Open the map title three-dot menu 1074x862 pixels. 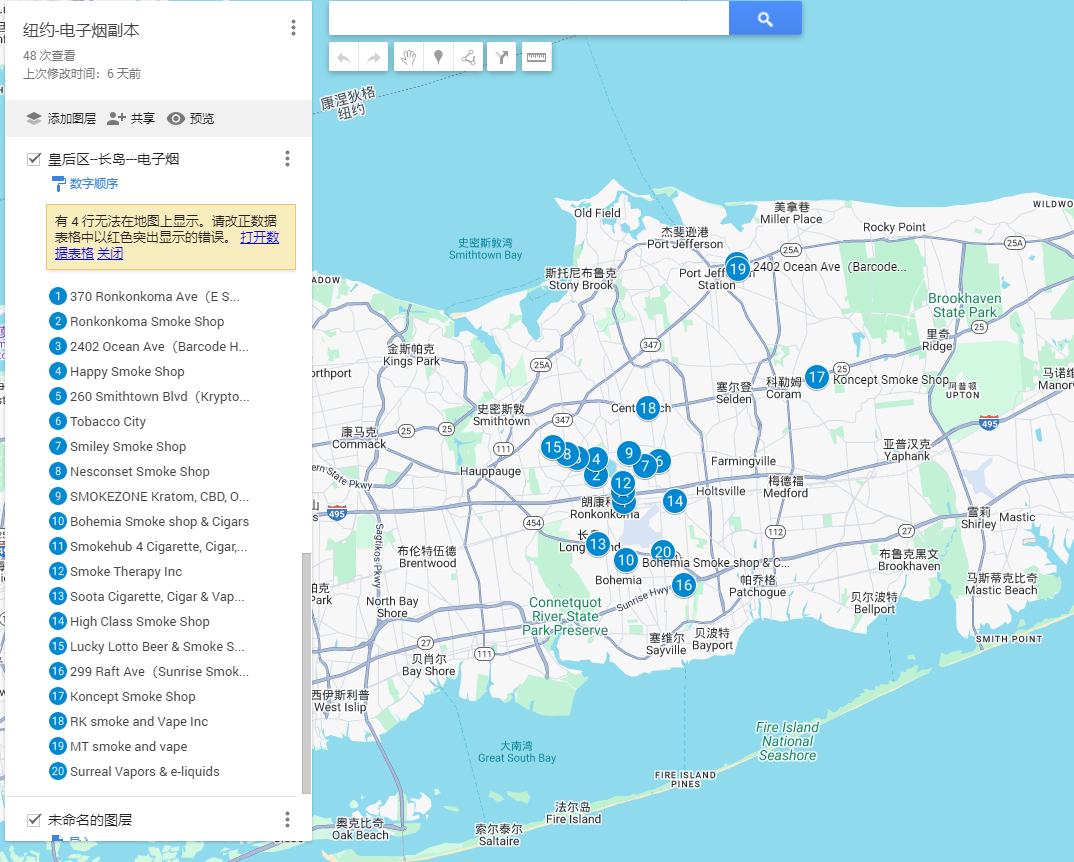pos(293,28)
